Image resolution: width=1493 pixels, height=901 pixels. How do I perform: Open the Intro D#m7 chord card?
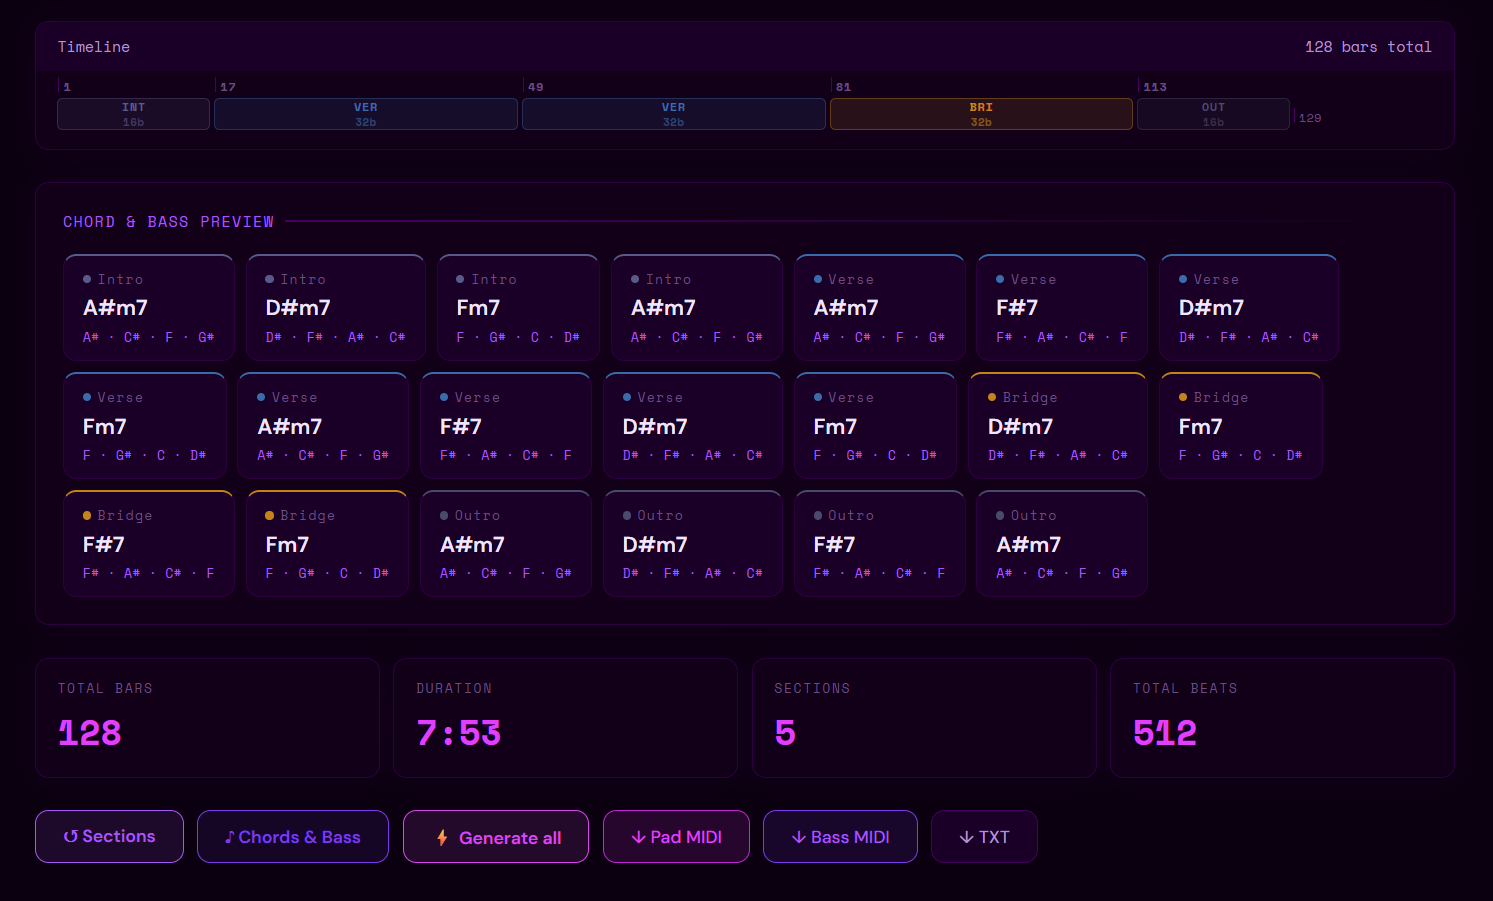(337, 308)
